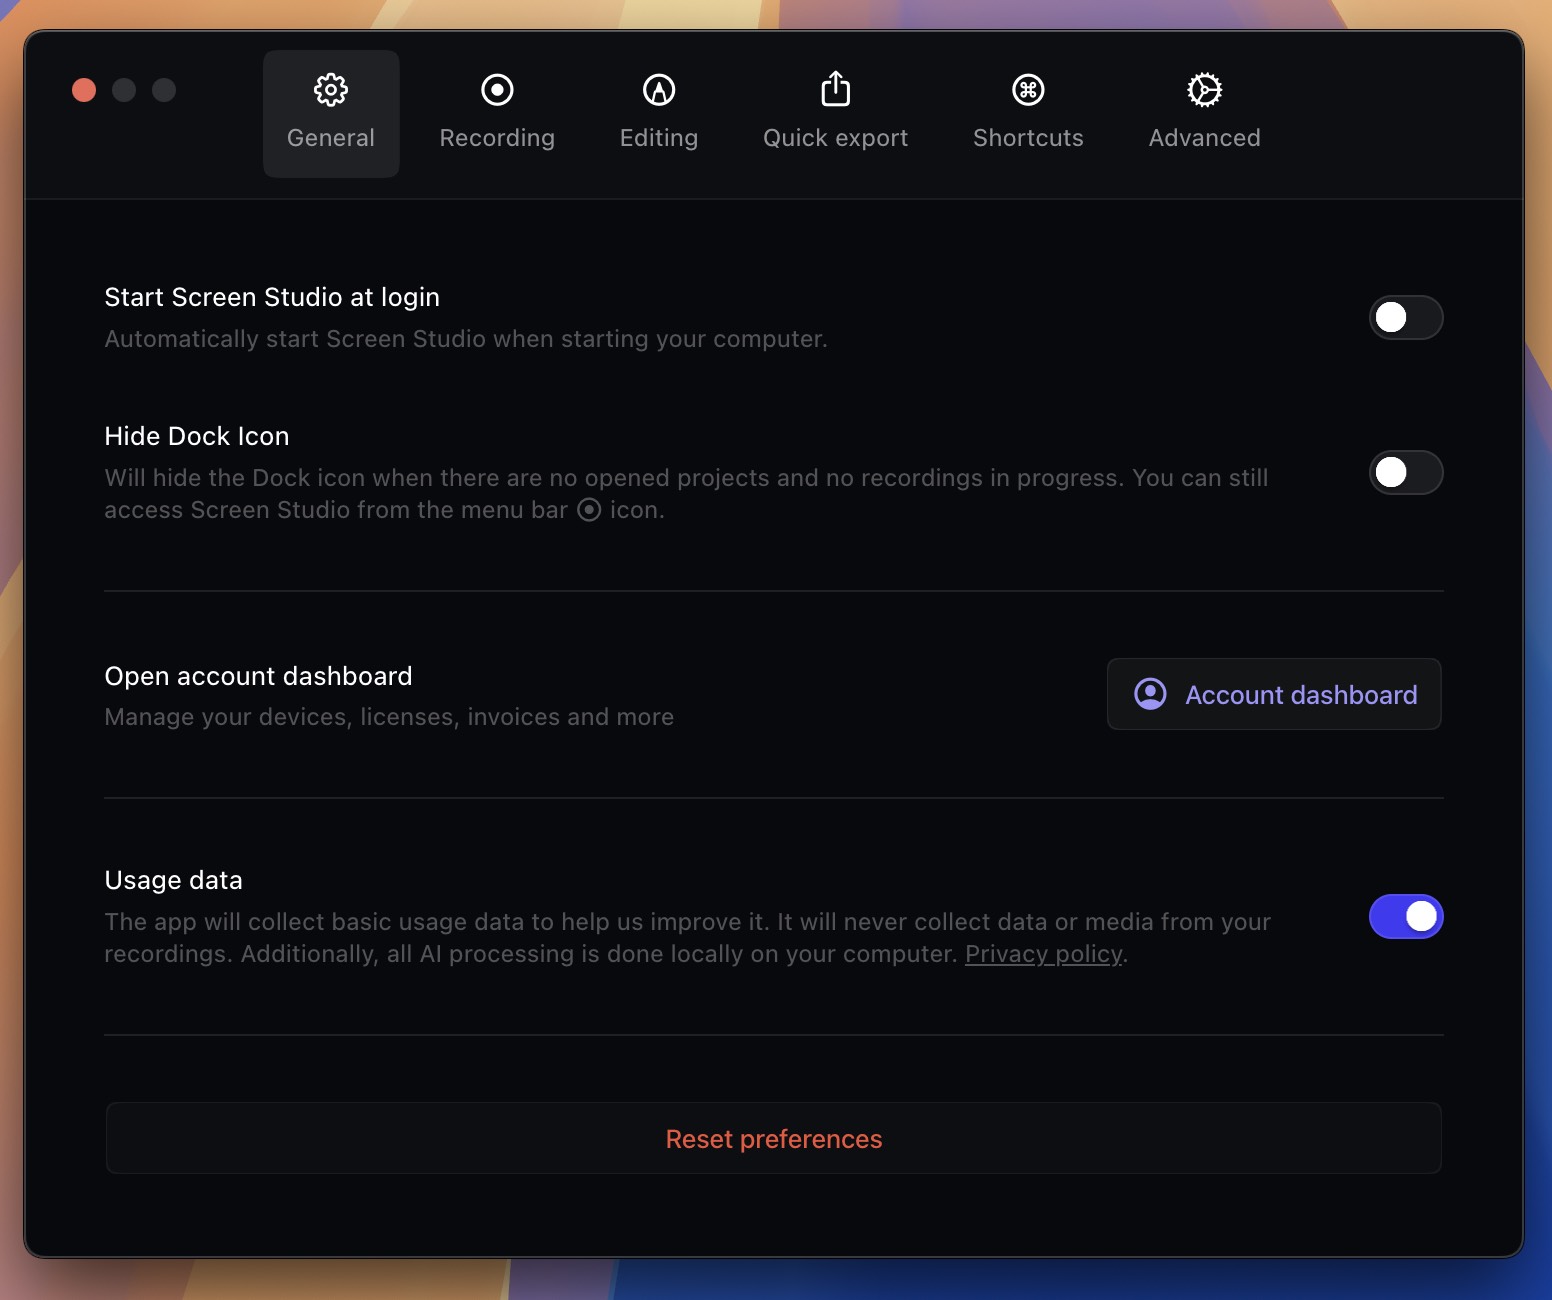Click the account person icon on Account dashboard button
Screen dimensions: 1552x1300
[1149, 694]
